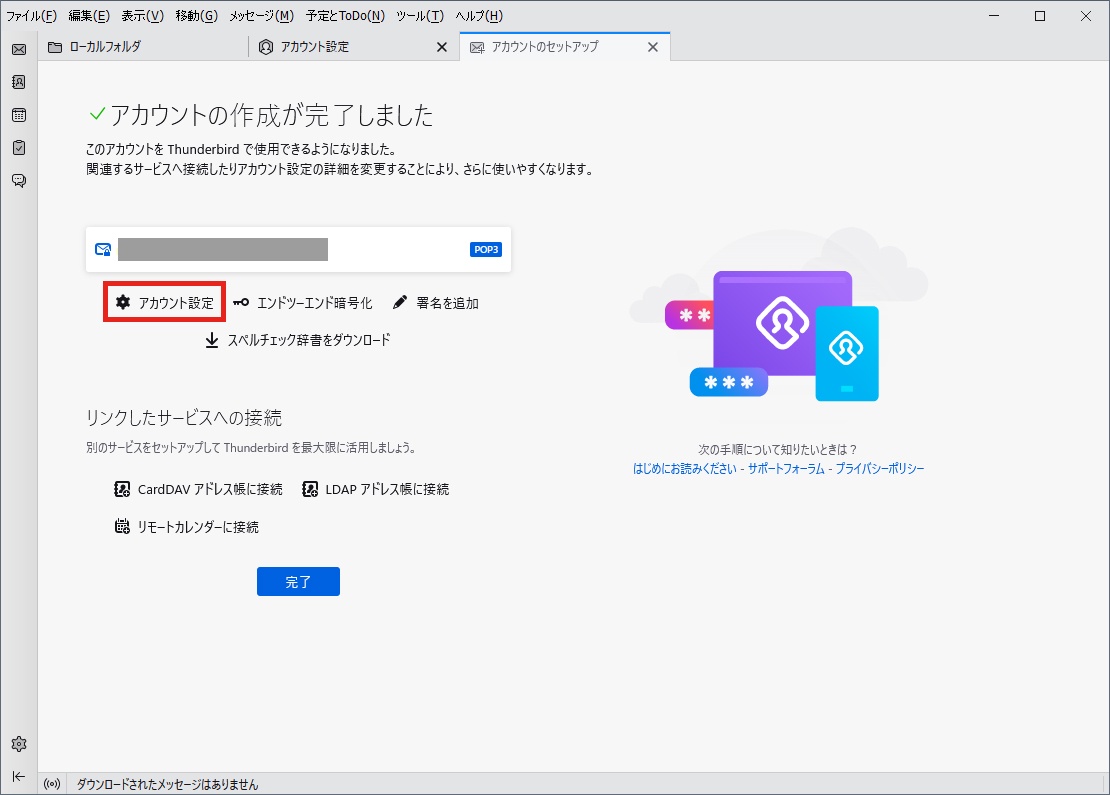Screen dimensions: 1110x795
Task: Click text 次の手順について知りたいときは？
Action: coord(778,450)
